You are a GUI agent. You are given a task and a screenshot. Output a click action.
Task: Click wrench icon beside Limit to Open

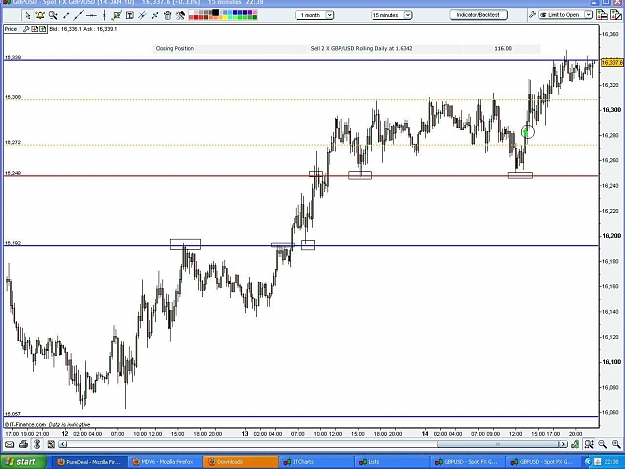point(532,15)
